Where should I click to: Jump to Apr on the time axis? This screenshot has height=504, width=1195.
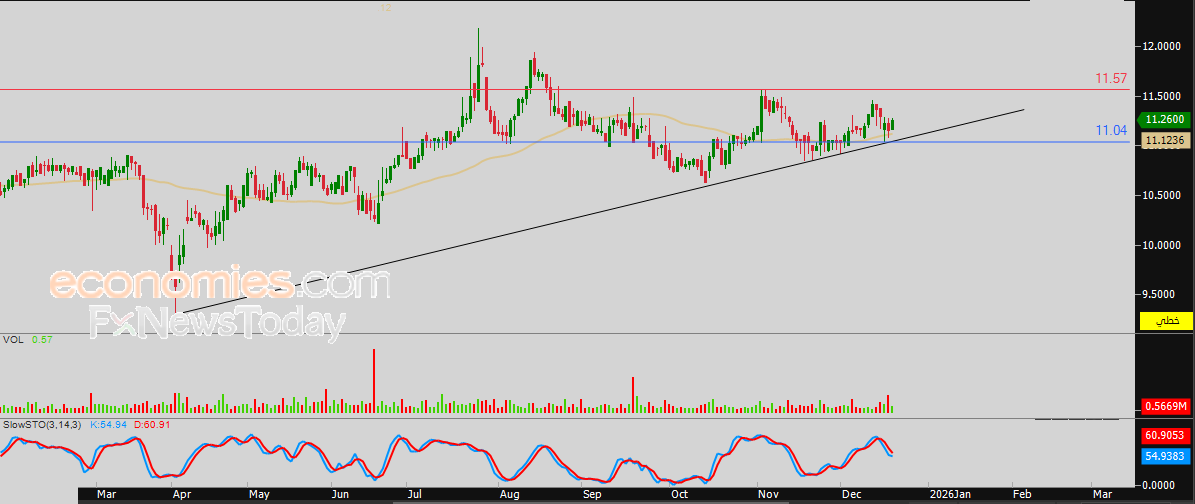(x=181, y=494)
